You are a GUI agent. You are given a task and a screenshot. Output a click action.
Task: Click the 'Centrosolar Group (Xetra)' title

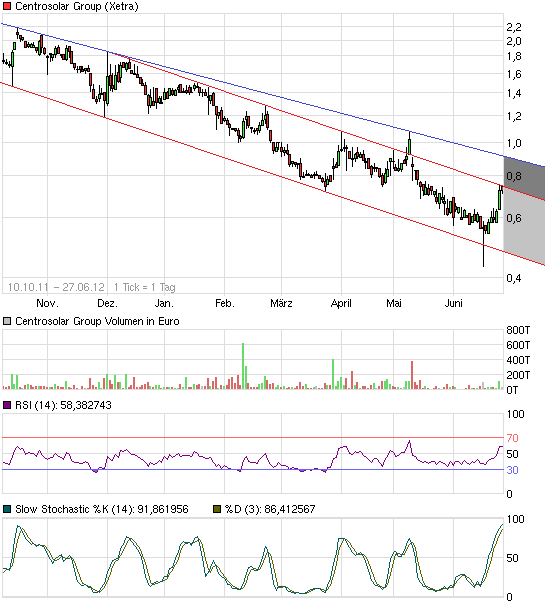[x=77, y=6]
